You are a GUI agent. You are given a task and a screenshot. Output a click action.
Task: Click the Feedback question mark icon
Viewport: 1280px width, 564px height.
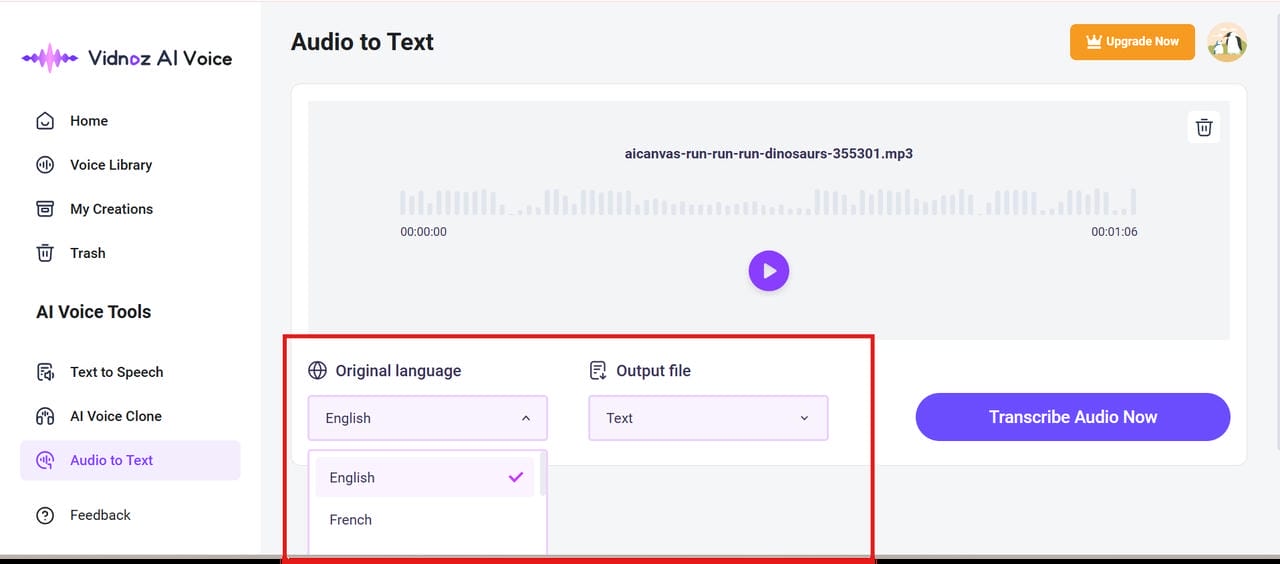coord(45,515)
